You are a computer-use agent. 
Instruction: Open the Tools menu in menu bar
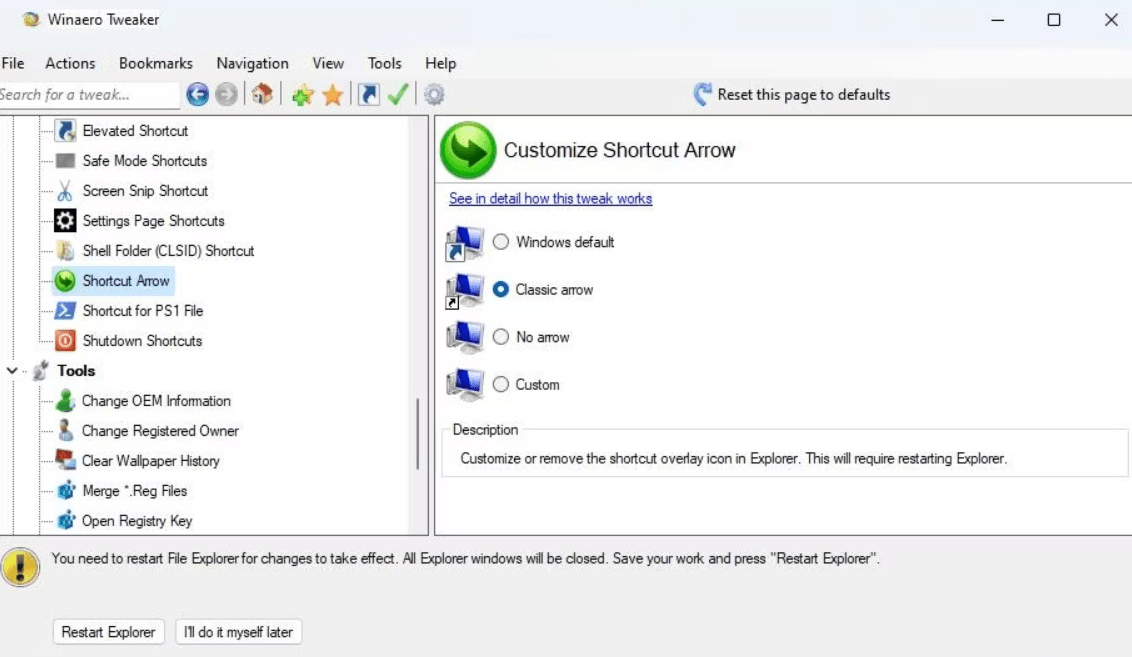click(x=384, y=64)
